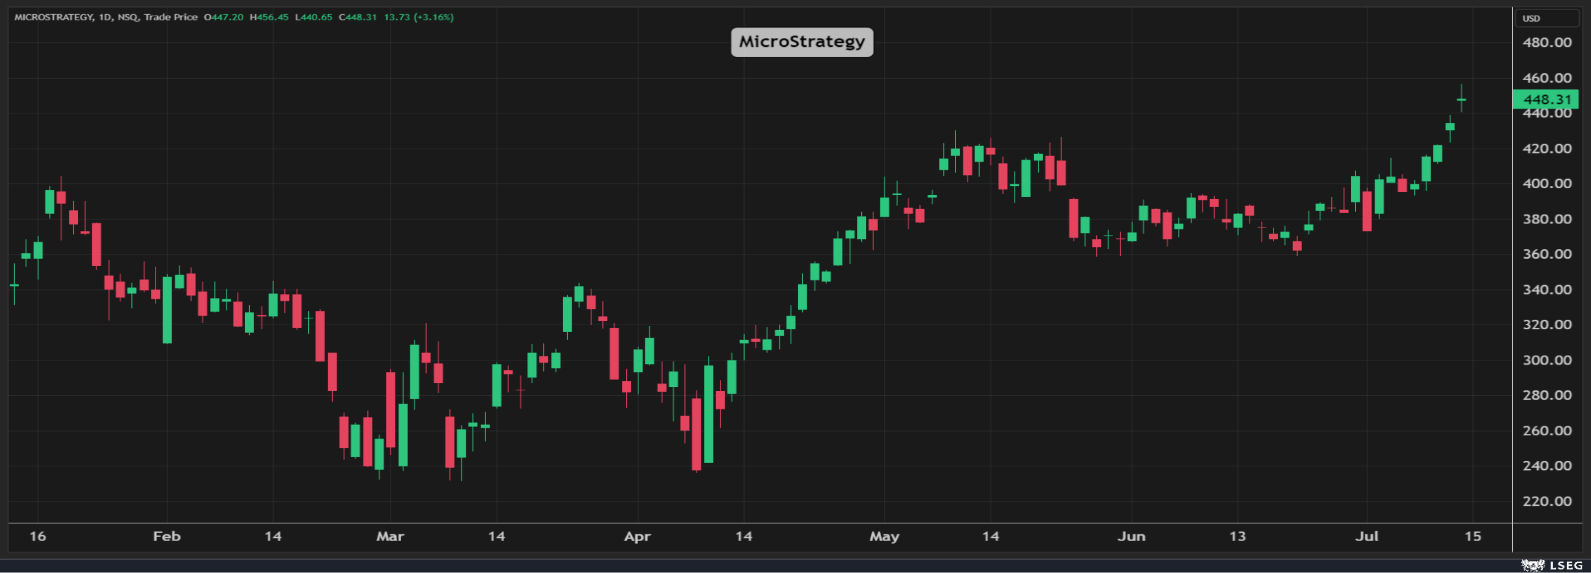Viewport: 1591px width, 573px height.
Task: Click the 220.00 price axis label
Action: click(1547, 501)
